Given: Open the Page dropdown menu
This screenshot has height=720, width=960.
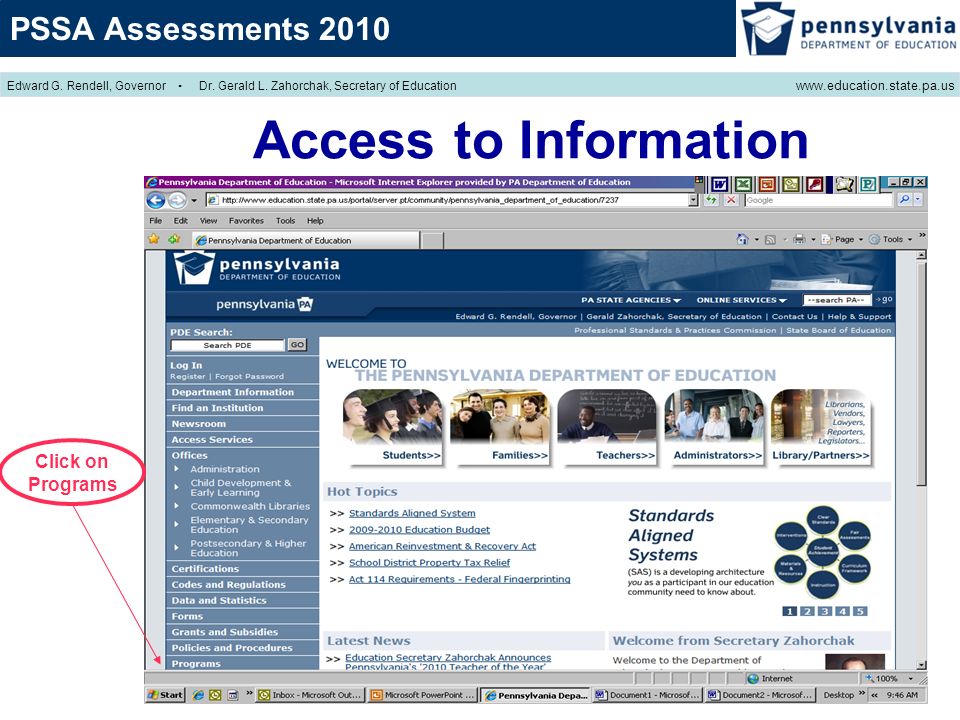Looking at the screenshot, I should click(843, 239).
